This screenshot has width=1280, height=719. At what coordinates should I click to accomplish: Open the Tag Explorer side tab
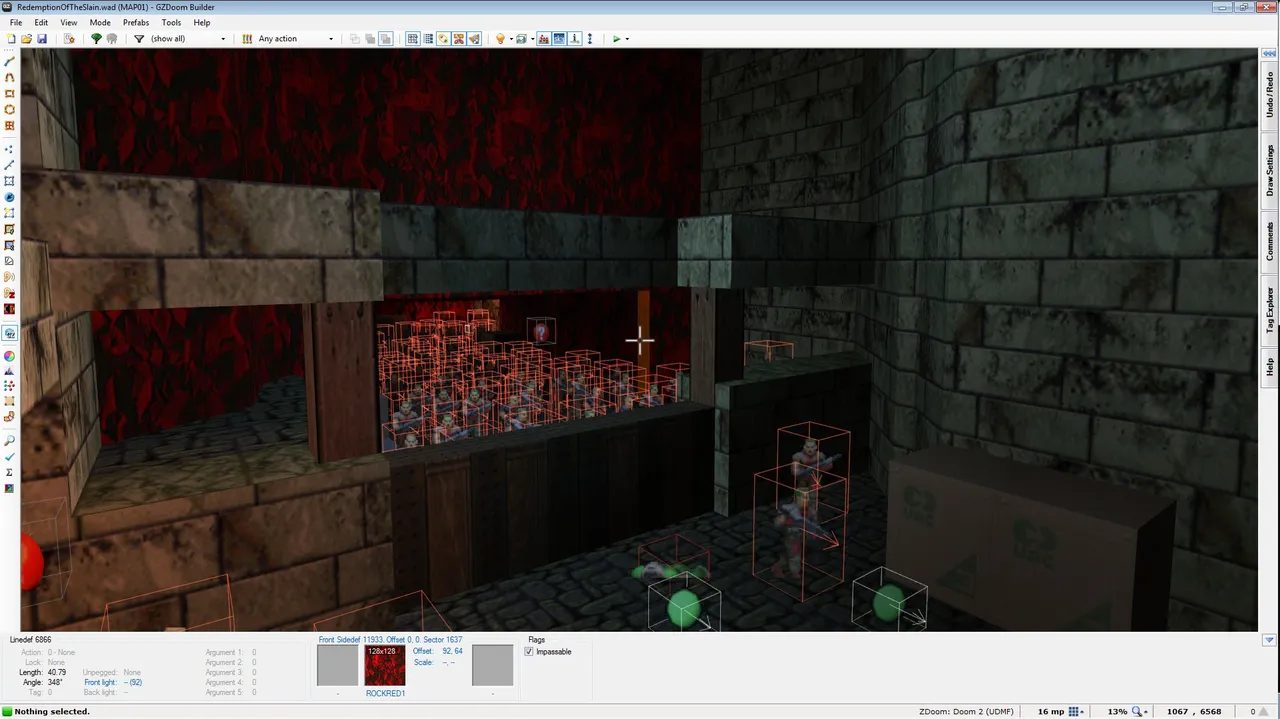(x=1270, y=310)
